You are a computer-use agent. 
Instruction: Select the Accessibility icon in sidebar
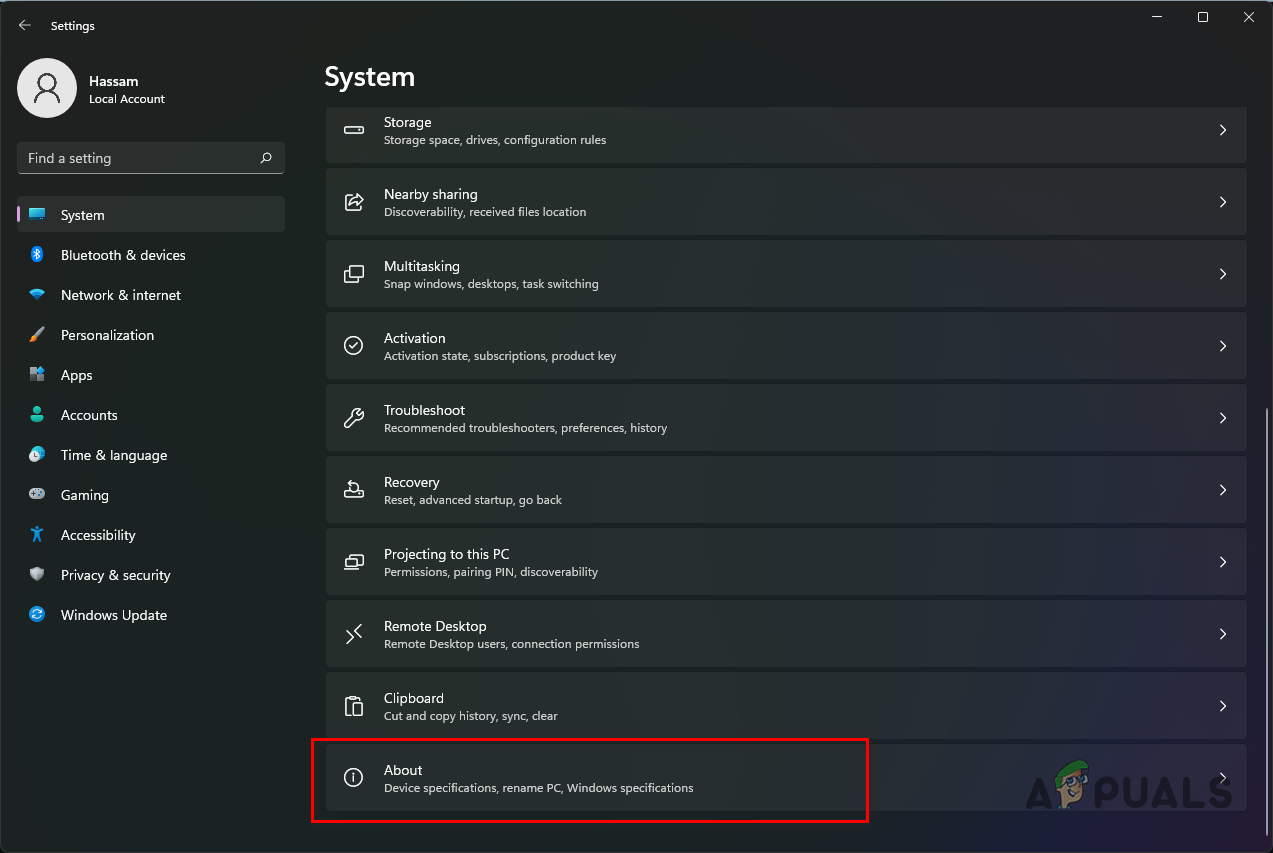[37, 535]
